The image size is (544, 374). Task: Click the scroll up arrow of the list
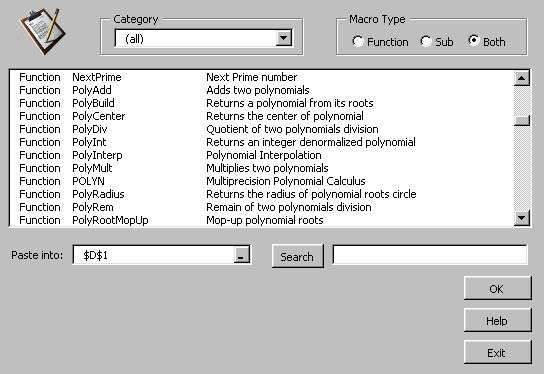(x=521, y=78)
